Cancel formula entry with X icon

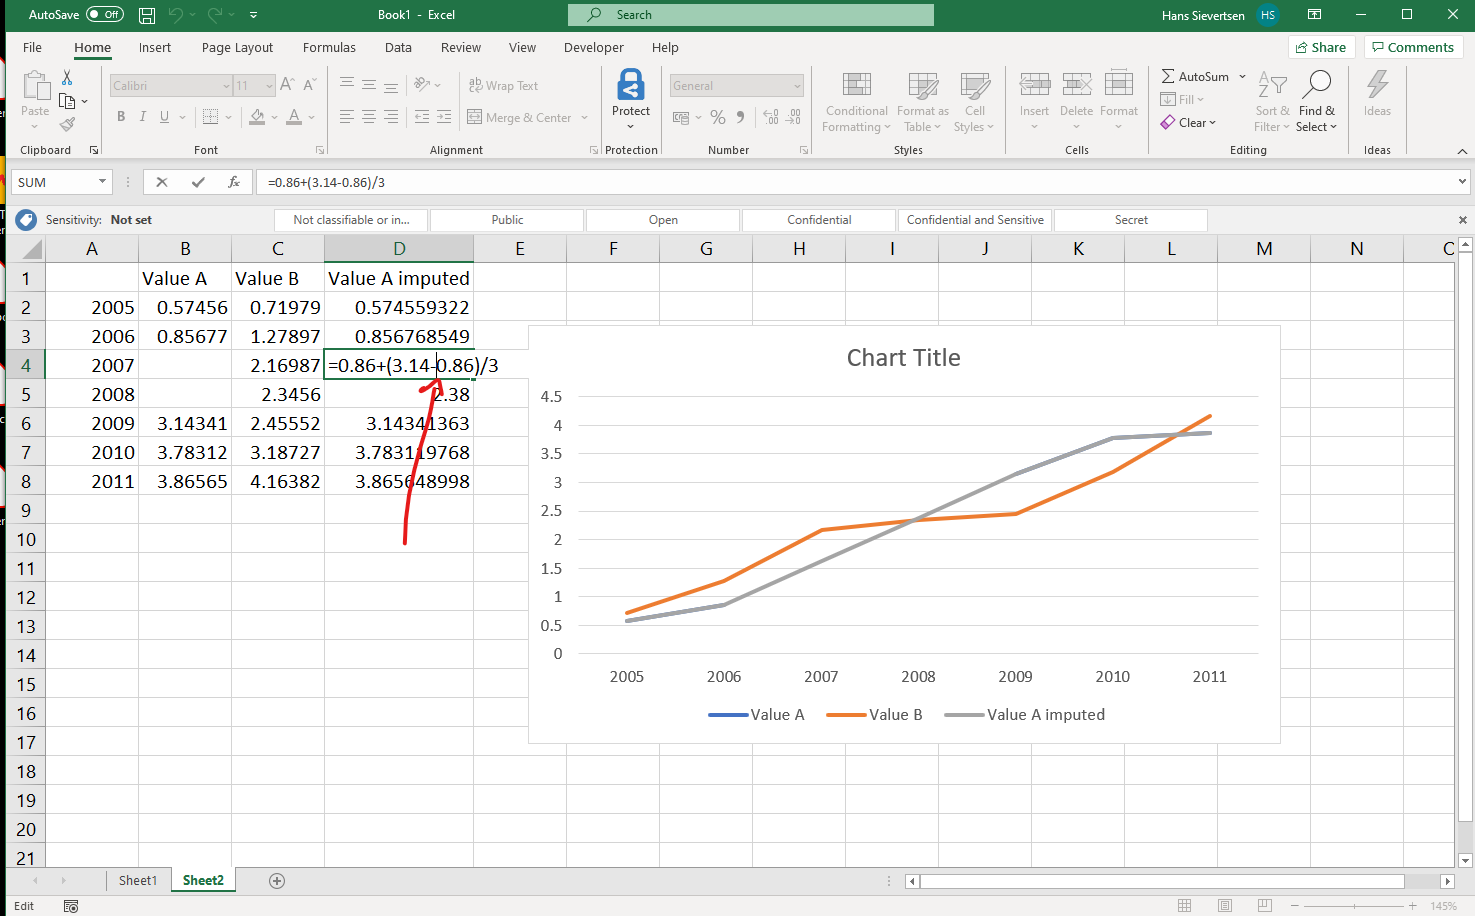click(x=162, y=182)
